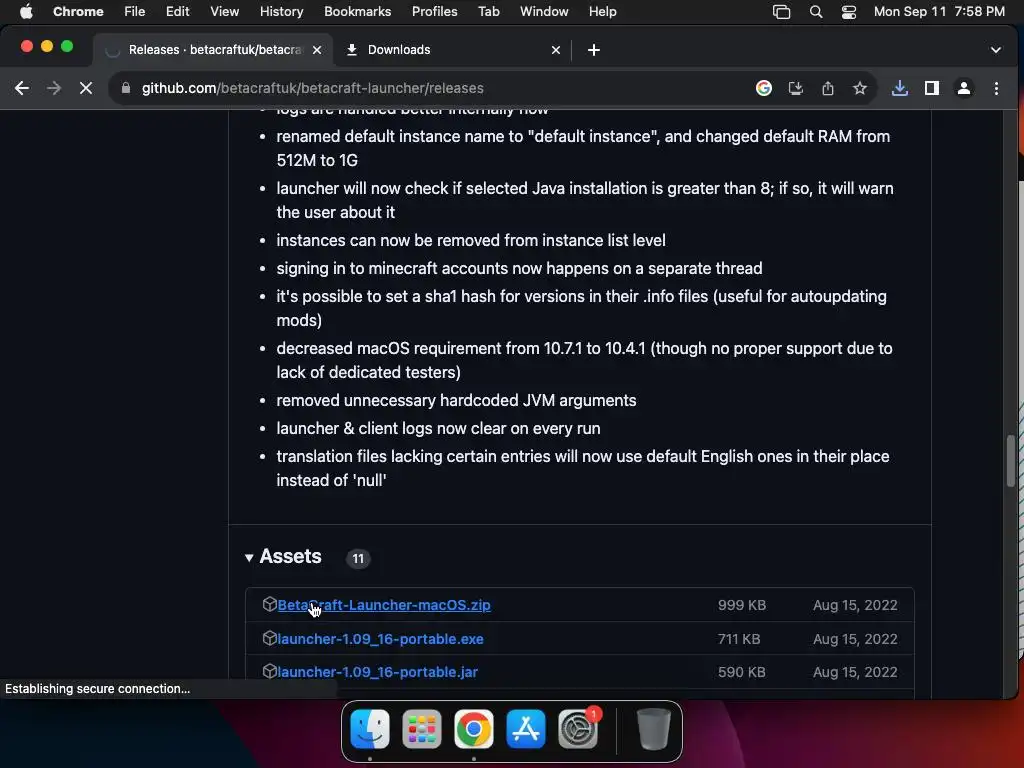Click "instances can now be removed" bullet
The image size is (1024, 768).
[x=471, y=240]
